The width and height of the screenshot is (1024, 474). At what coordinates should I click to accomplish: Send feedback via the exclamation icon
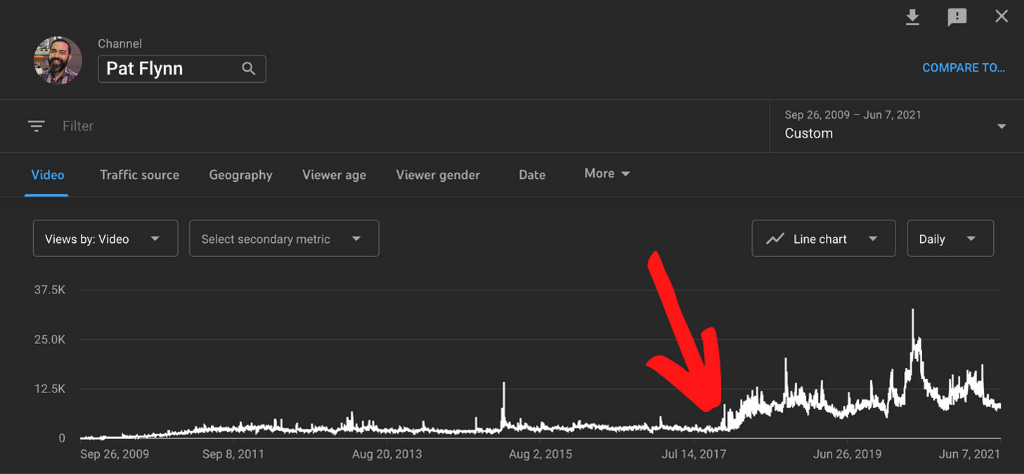[957, 18]
